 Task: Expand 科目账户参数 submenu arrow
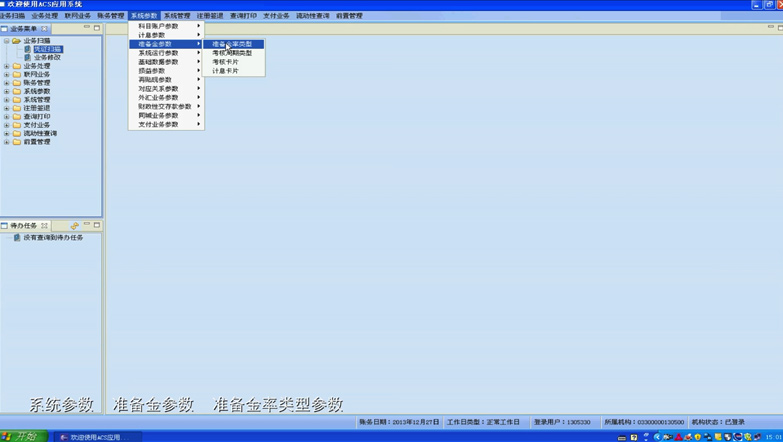[x=198, y=26]
